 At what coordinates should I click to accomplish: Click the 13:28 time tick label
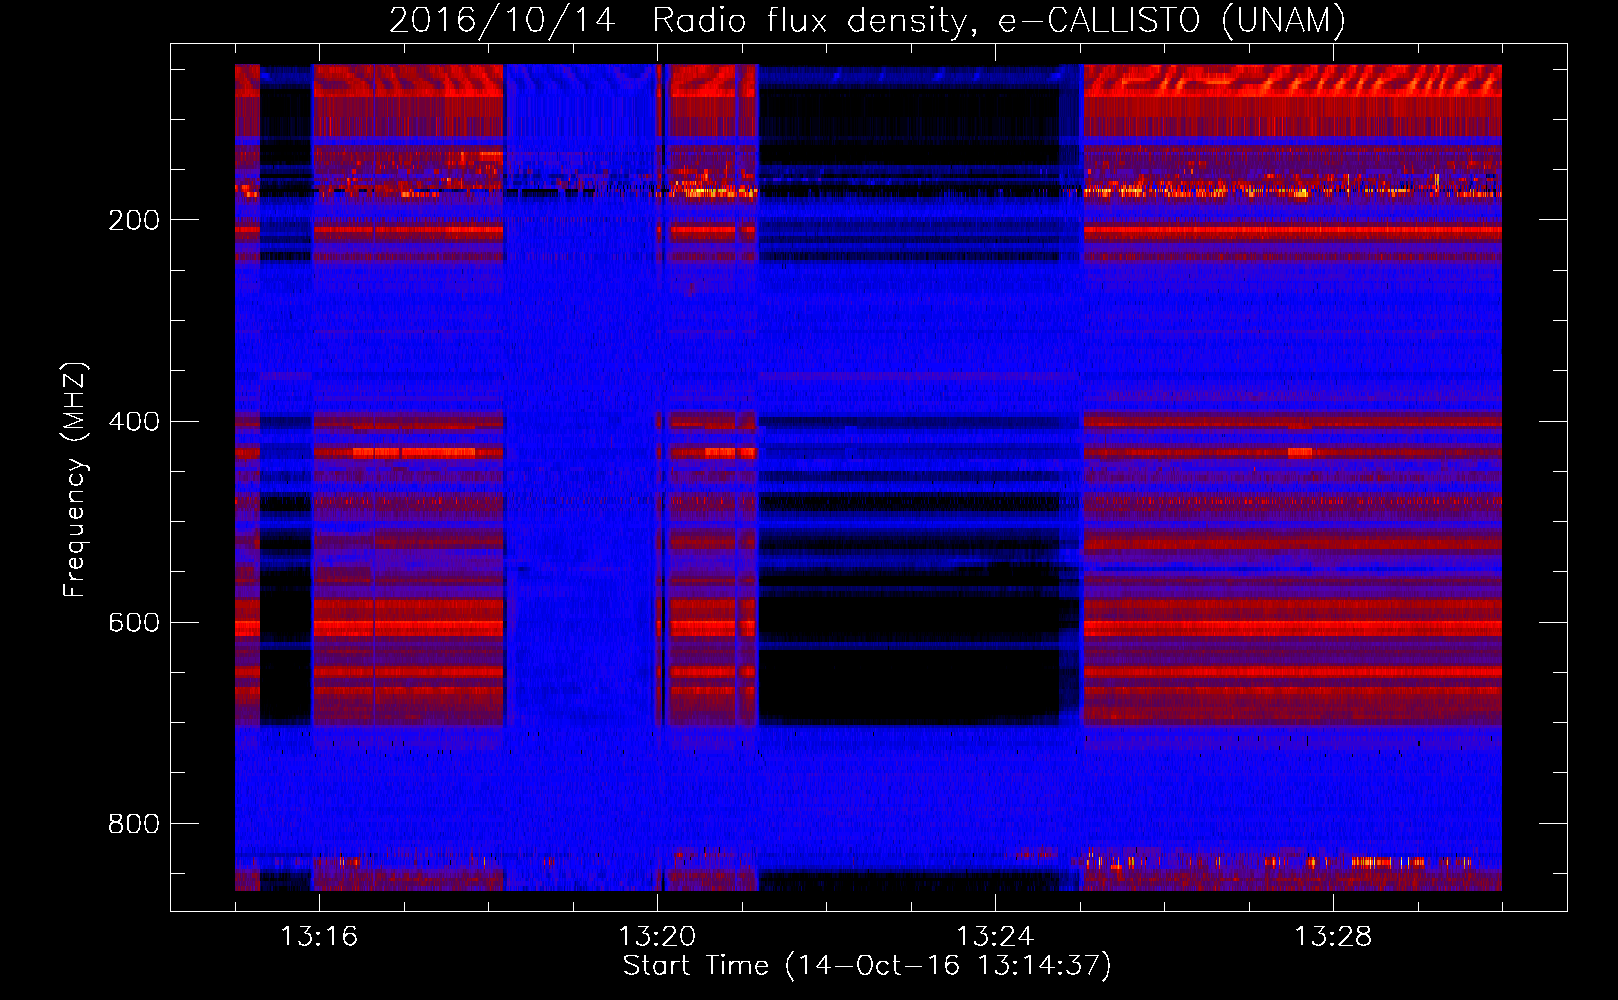pyautogui.click(x=1333, y=937)
